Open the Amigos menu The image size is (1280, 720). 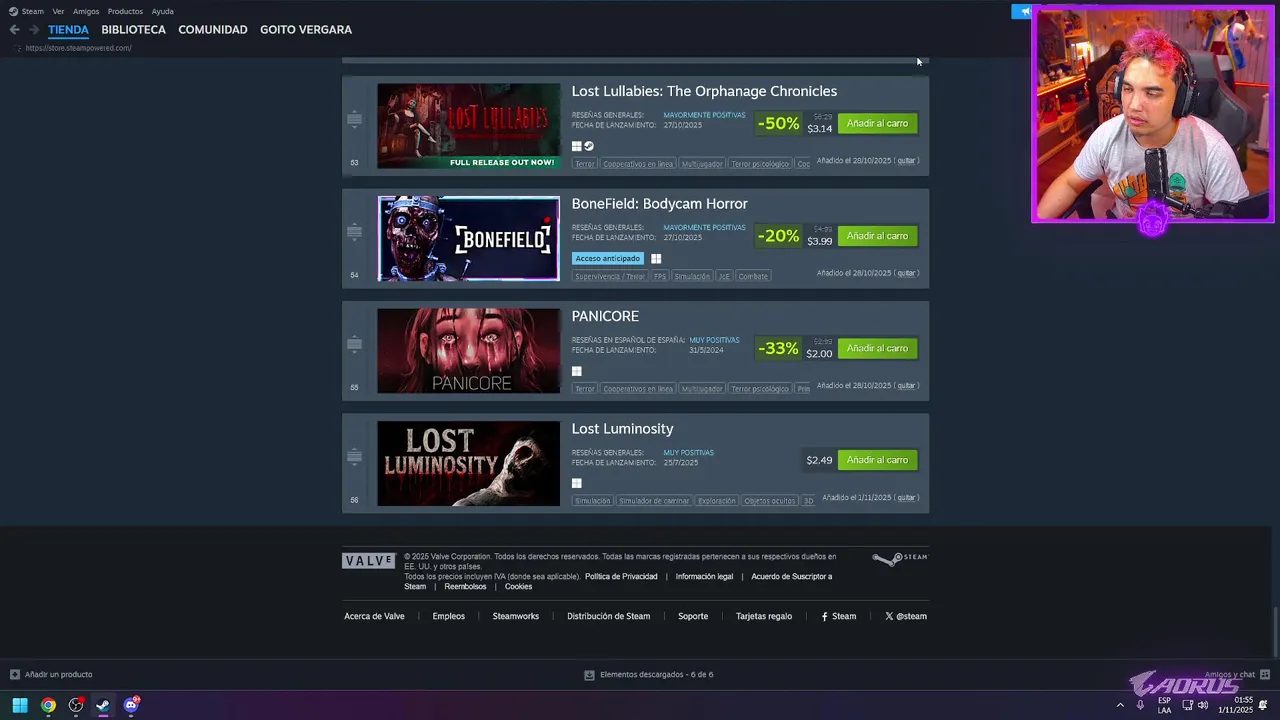point(86,11)
